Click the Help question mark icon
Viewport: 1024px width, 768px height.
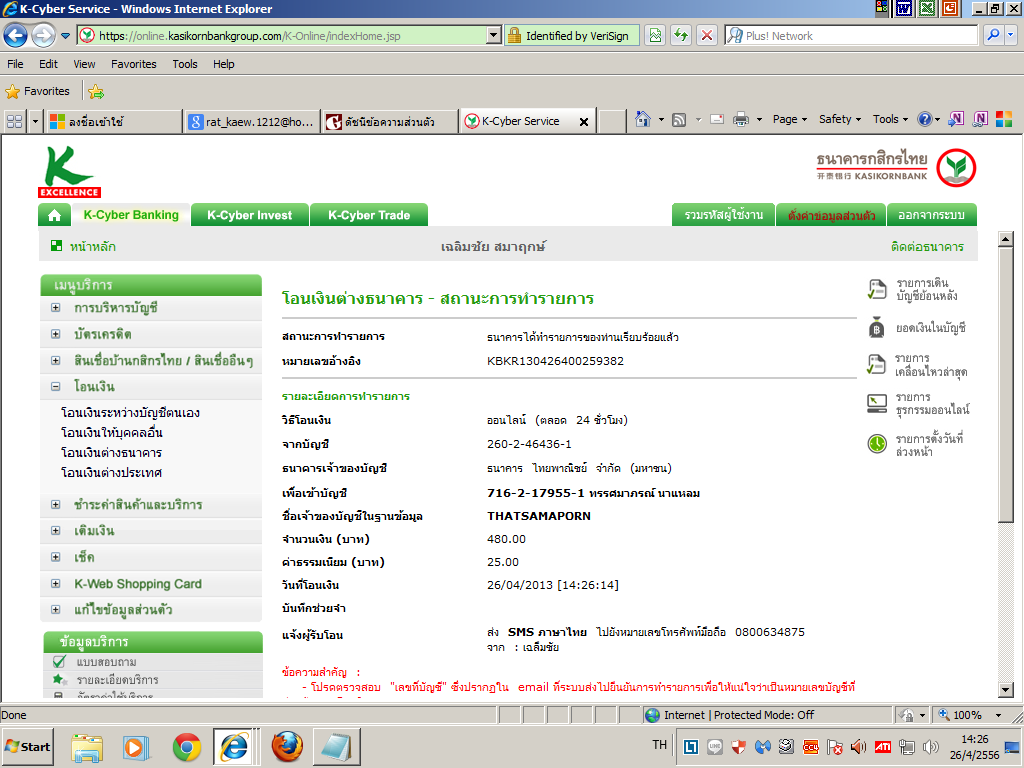[924, 119]
